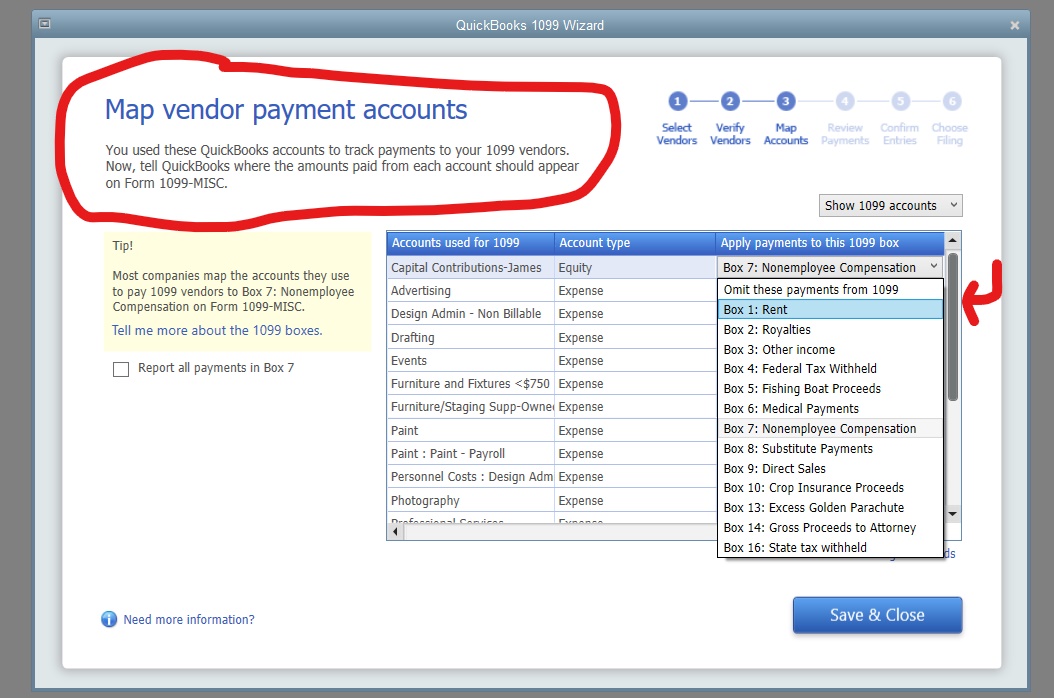Click the Save & Close button
Viewport: 1054px width, 698px height.
pos(877,615)
